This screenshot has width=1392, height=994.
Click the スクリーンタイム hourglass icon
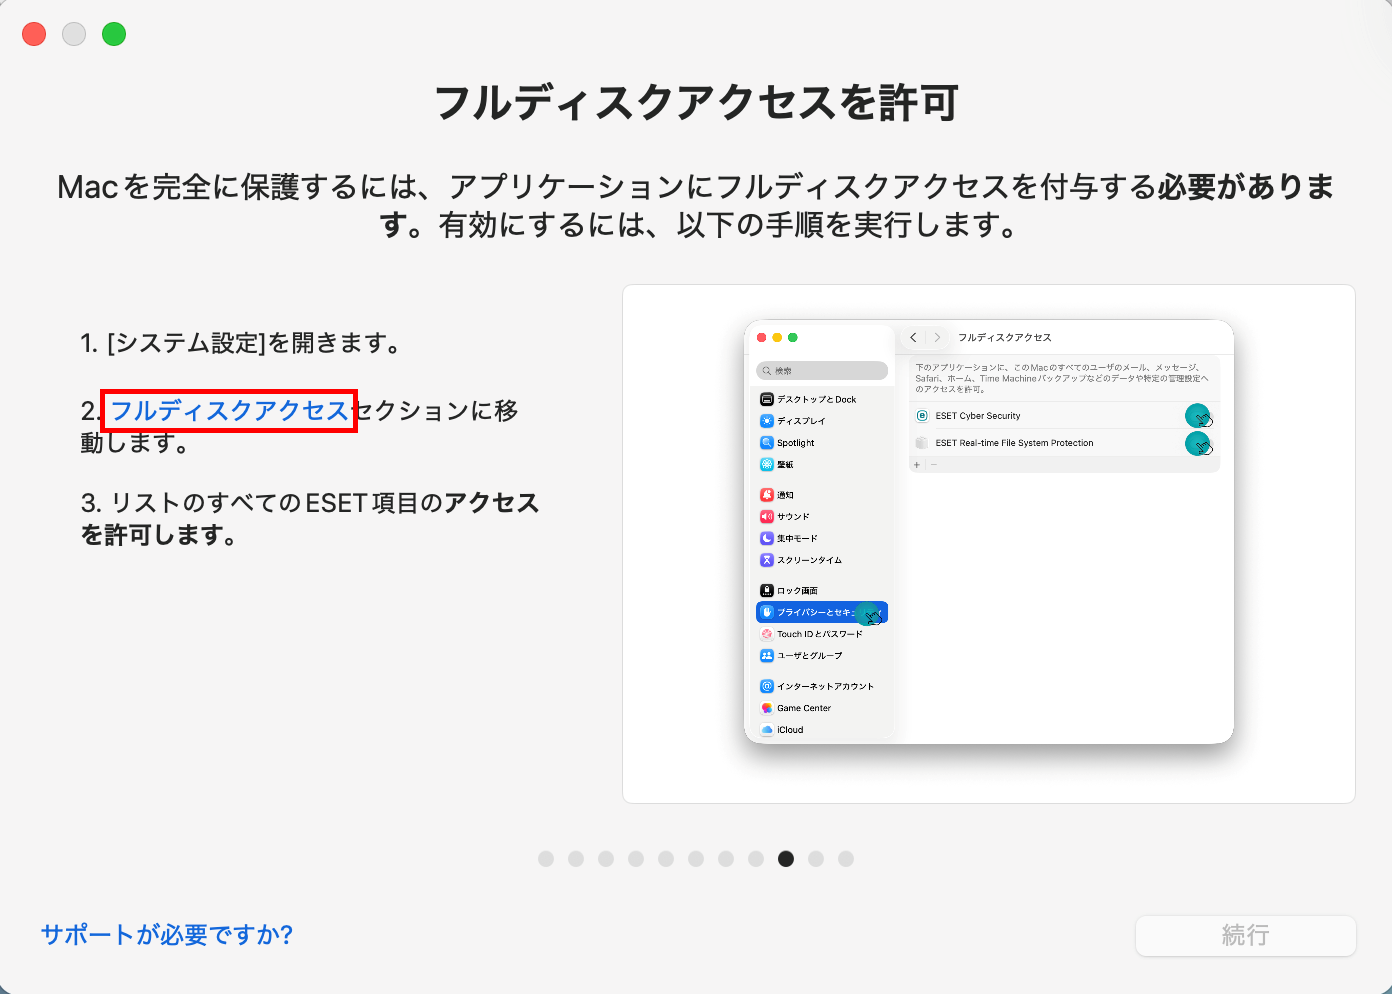click(767, 560)
